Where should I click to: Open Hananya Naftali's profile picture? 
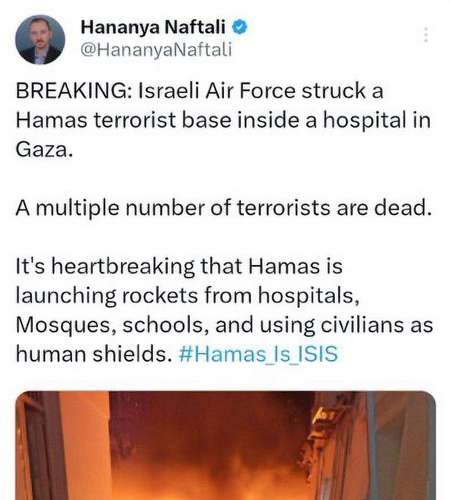pyautogui.click(x=40, y=39)
